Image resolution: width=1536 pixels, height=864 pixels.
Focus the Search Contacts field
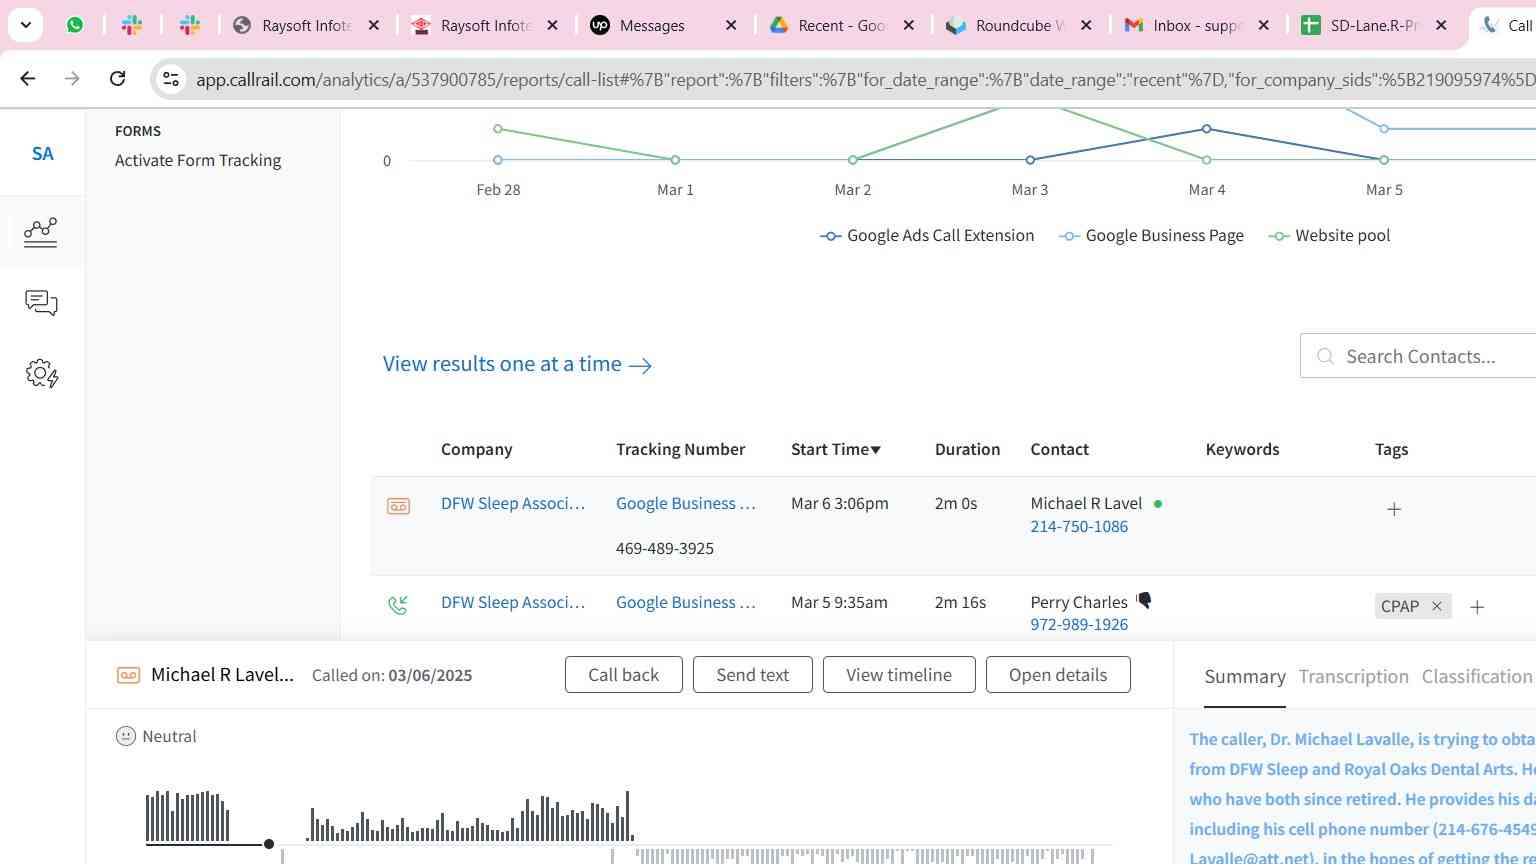click(1419, 356)
